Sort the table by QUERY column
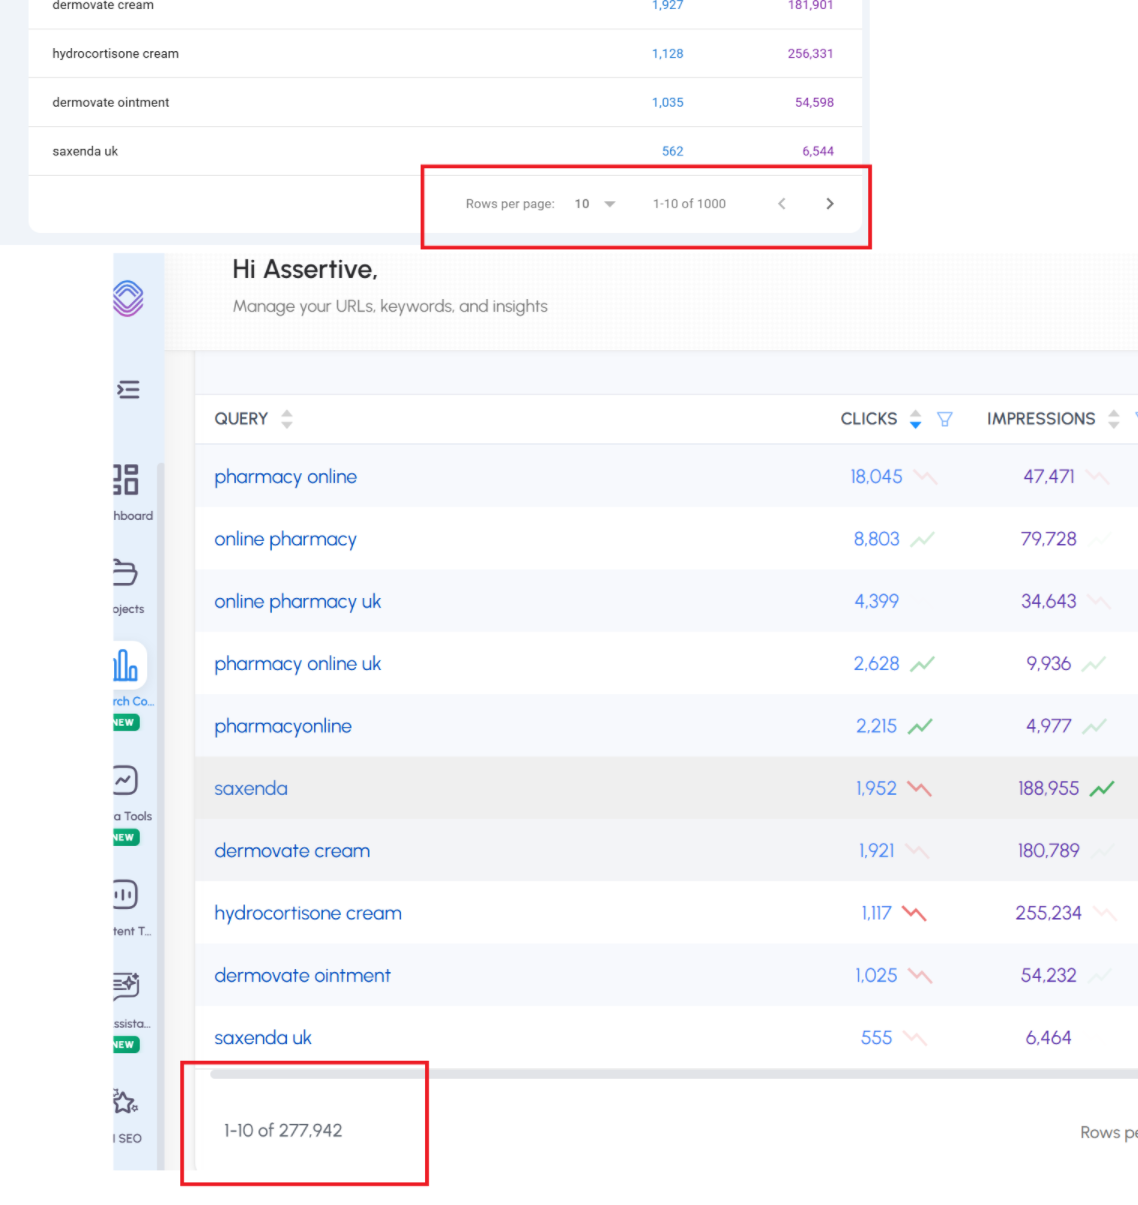 tap(287, 419)
